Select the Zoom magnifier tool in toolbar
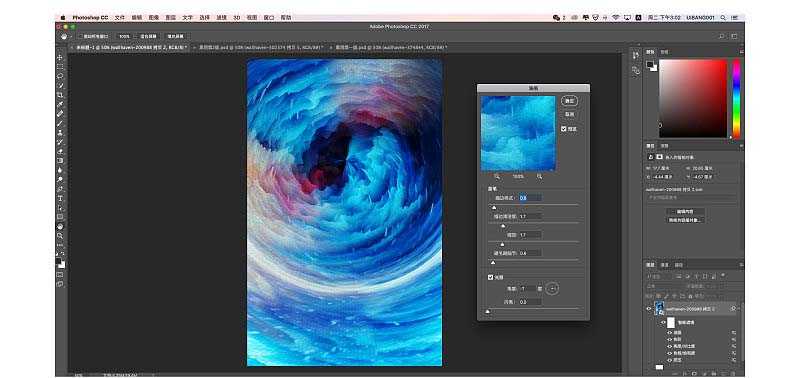 60,236
